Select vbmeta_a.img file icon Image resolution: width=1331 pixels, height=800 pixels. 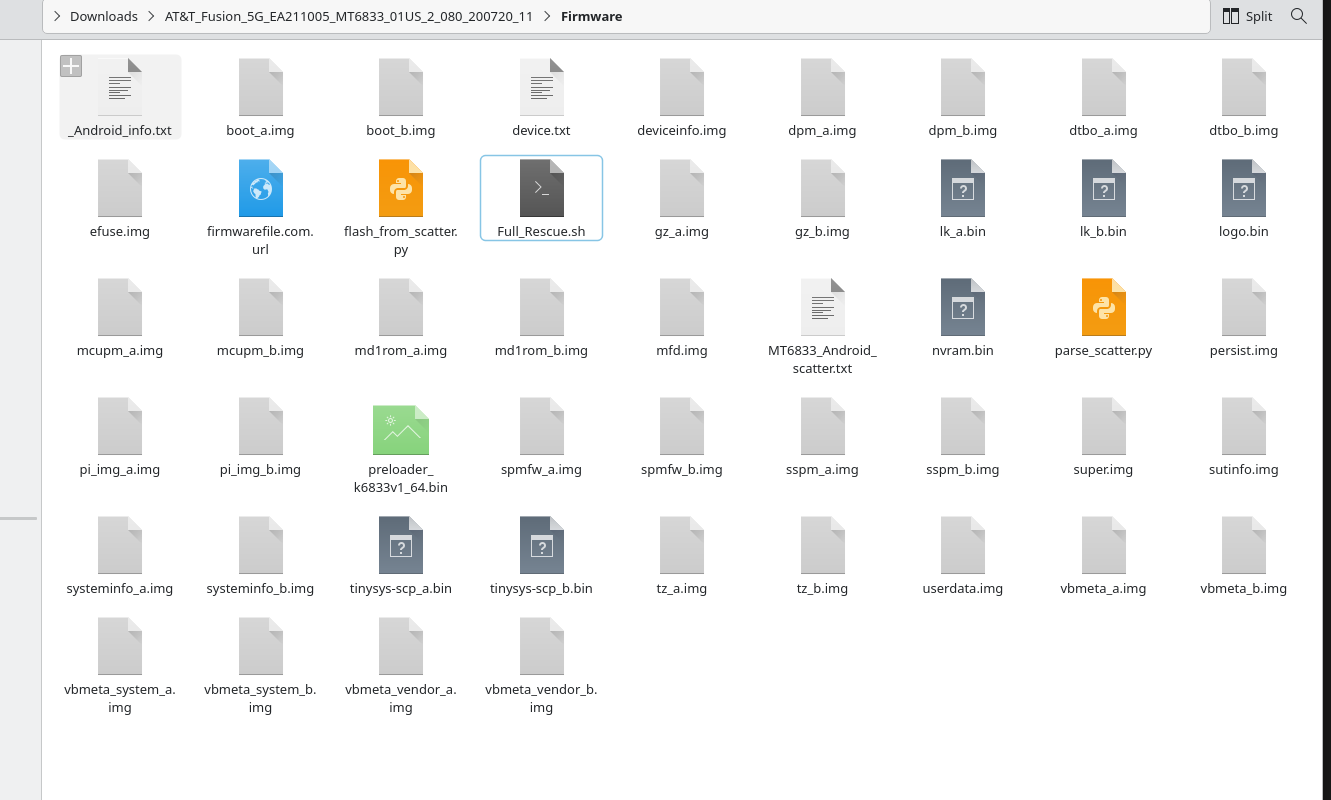1103,545
